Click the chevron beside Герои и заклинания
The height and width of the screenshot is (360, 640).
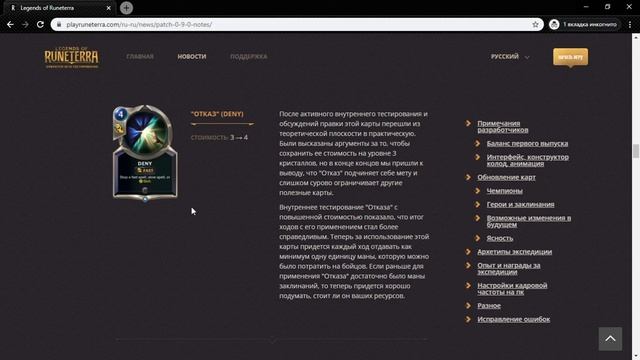(478, 204)
